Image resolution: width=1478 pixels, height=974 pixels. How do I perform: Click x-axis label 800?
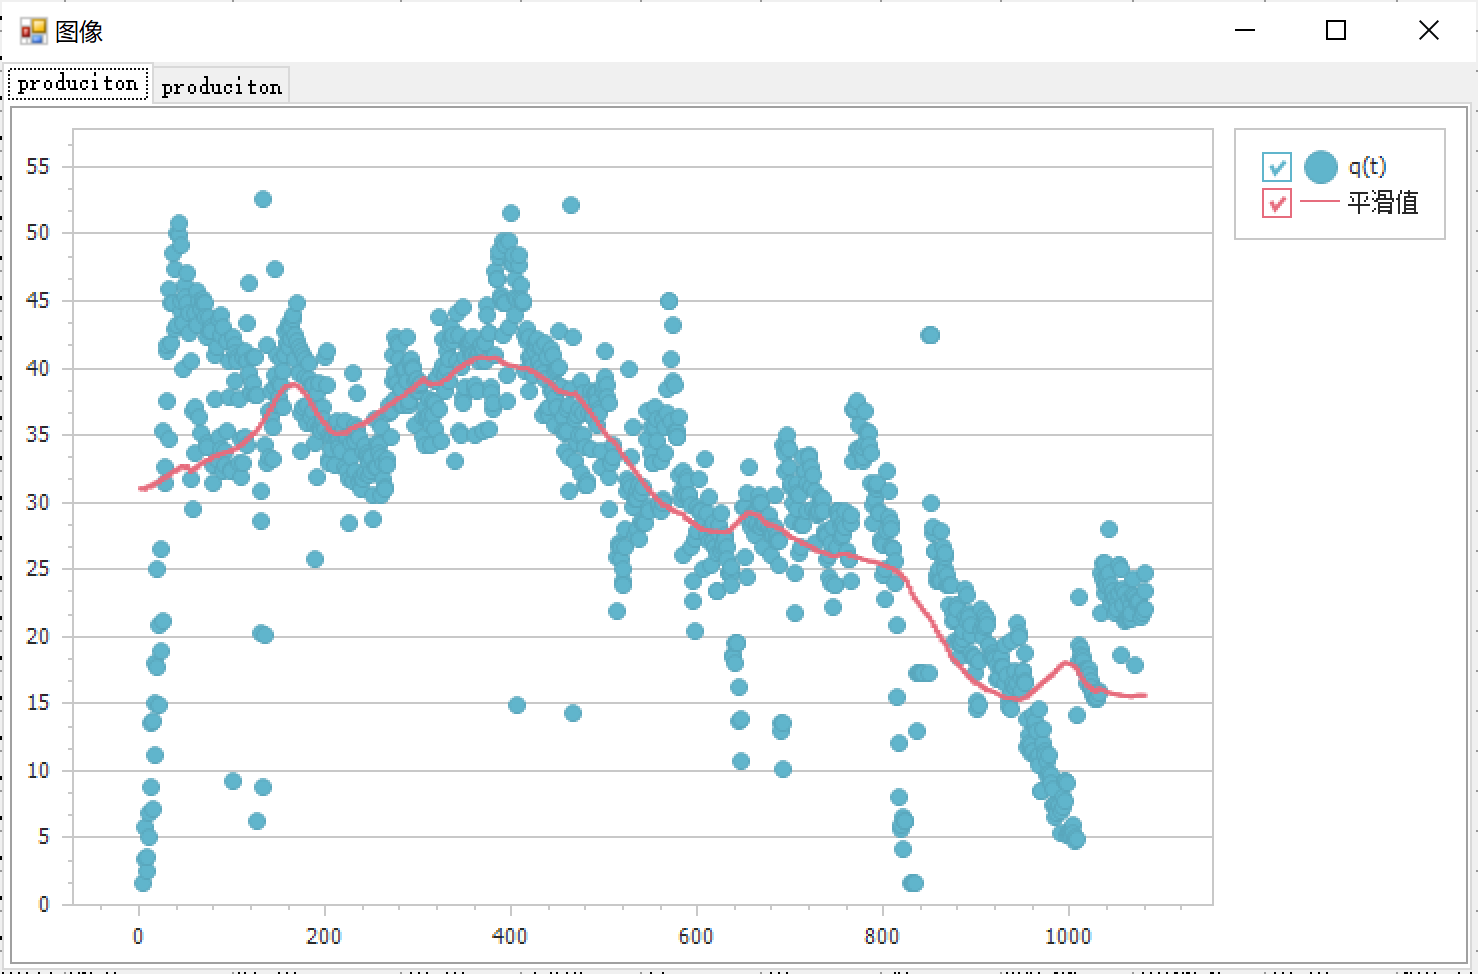pyautogui.click(x=882, y=937)
